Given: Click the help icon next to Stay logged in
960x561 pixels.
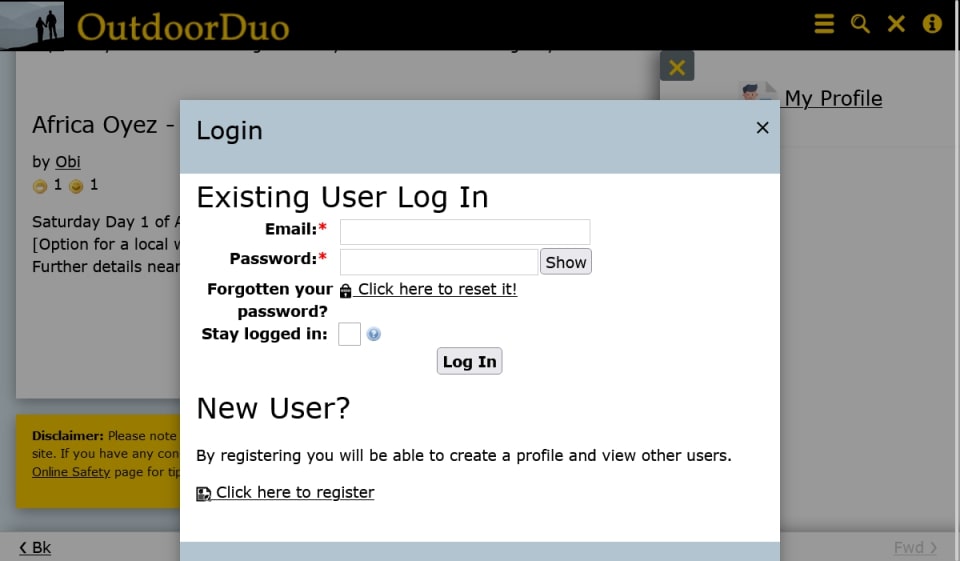Looking at the screenshot, I should [x=373, y=334].
